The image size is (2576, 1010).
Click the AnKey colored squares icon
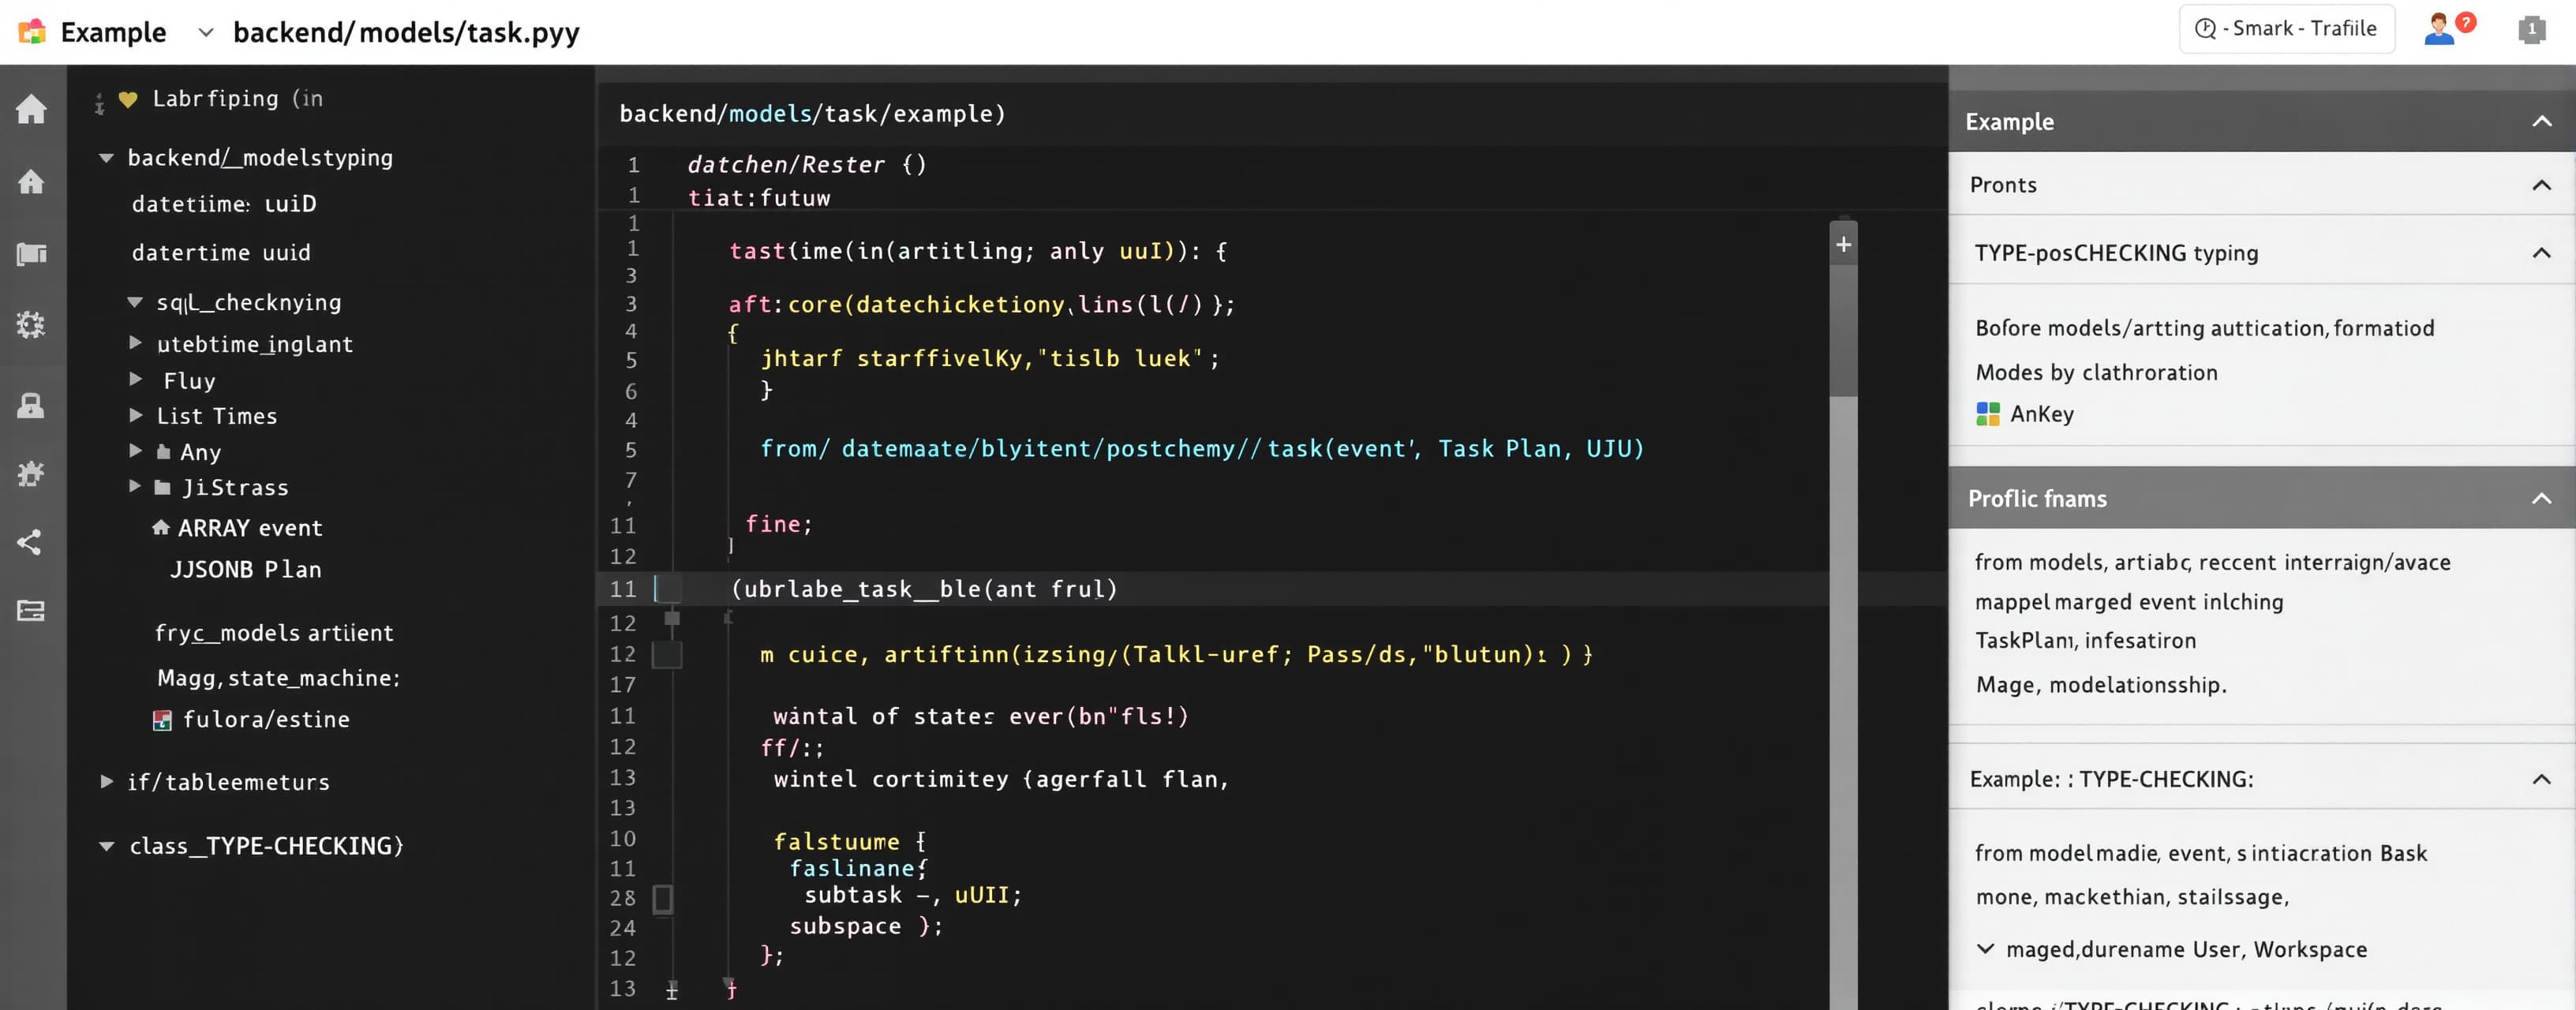1988,414
